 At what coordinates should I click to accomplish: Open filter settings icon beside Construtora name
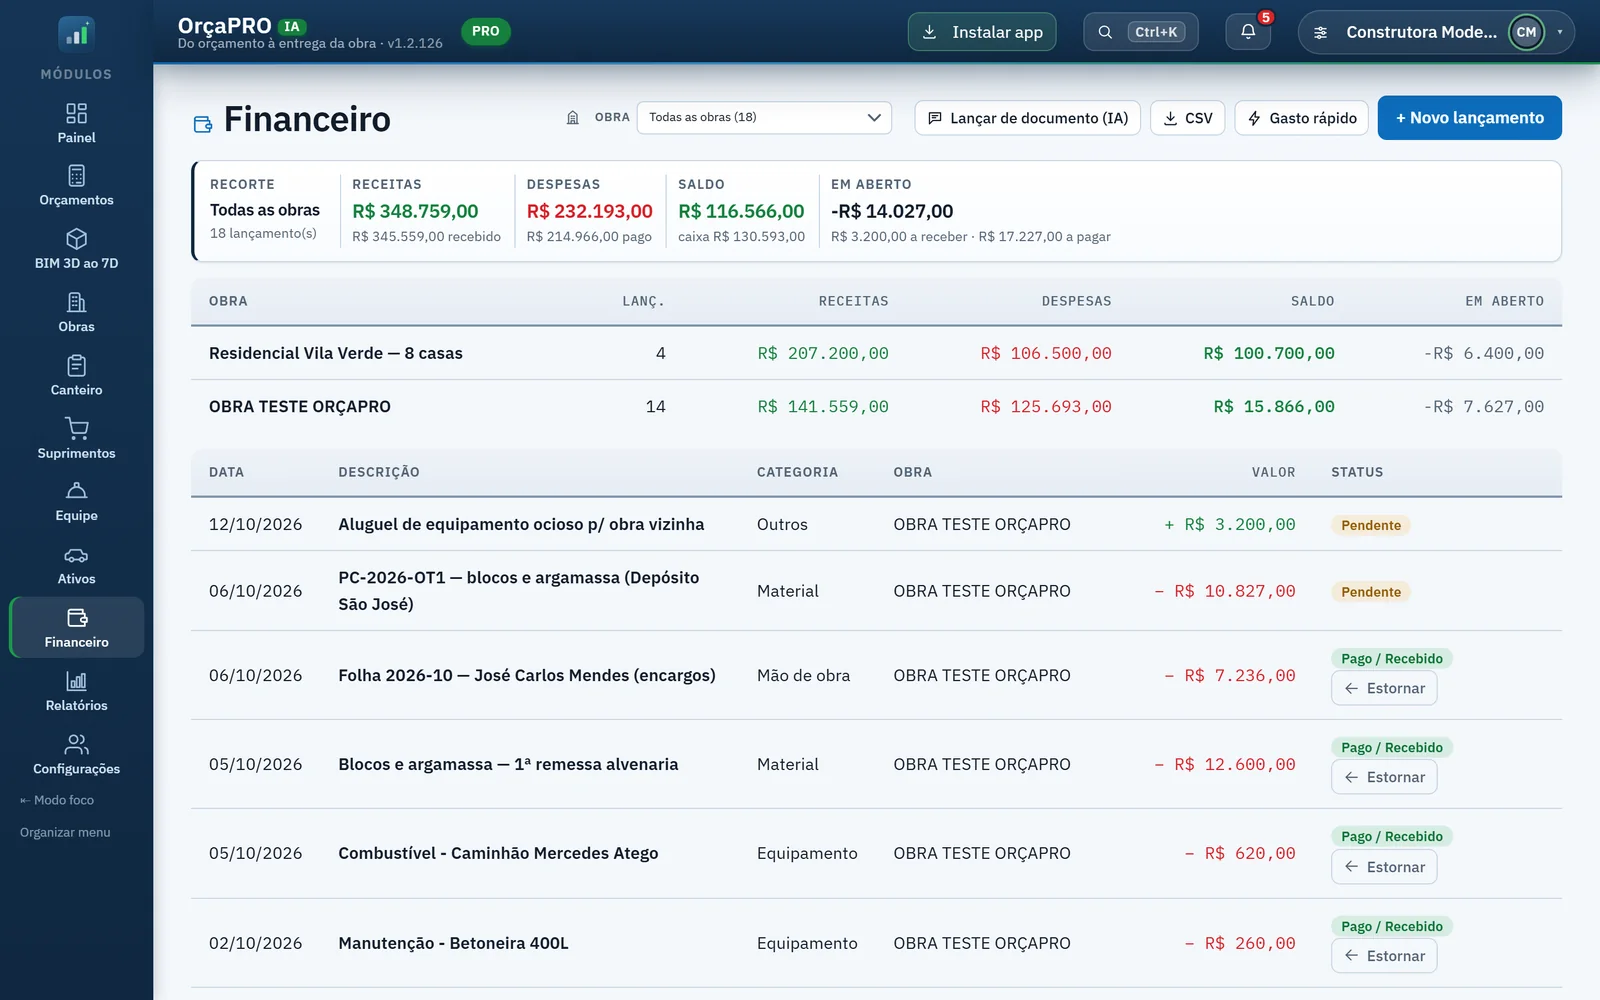[1320, 32]
